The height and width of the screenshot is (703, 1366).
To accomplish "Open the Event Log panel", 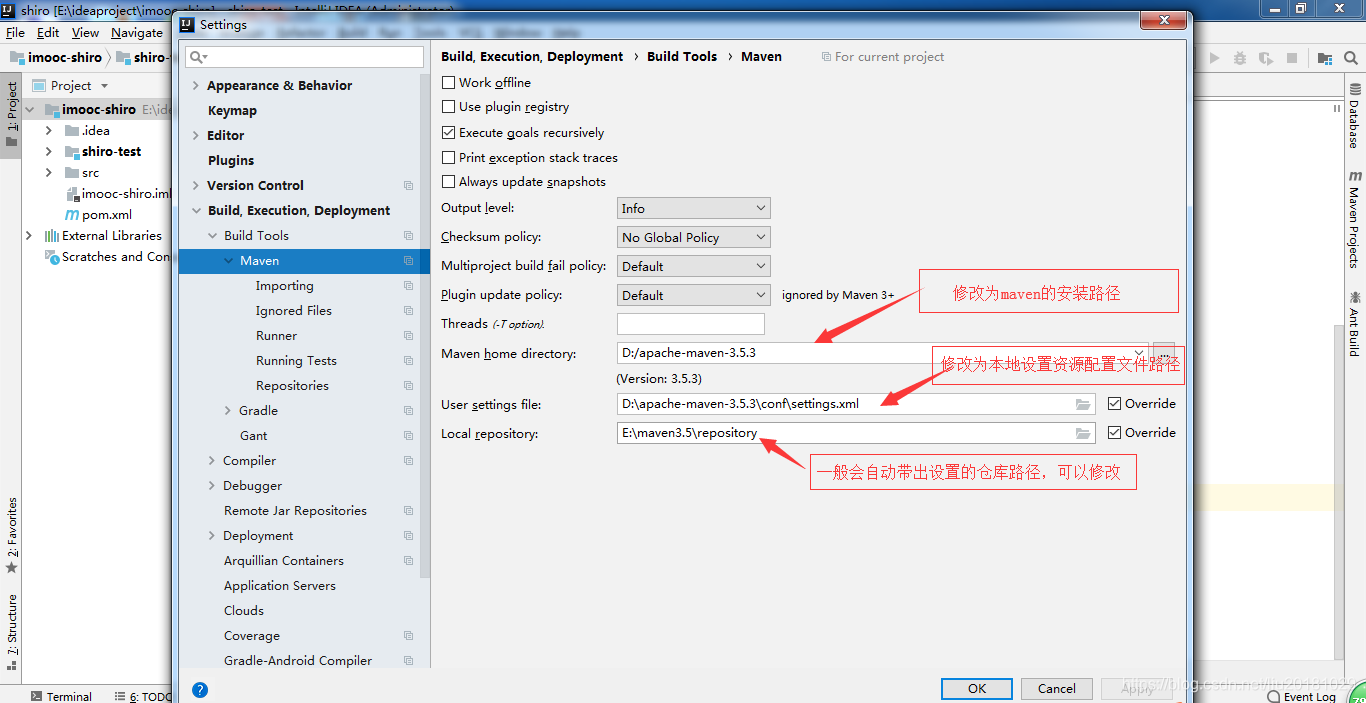I will coord(1301,696).
